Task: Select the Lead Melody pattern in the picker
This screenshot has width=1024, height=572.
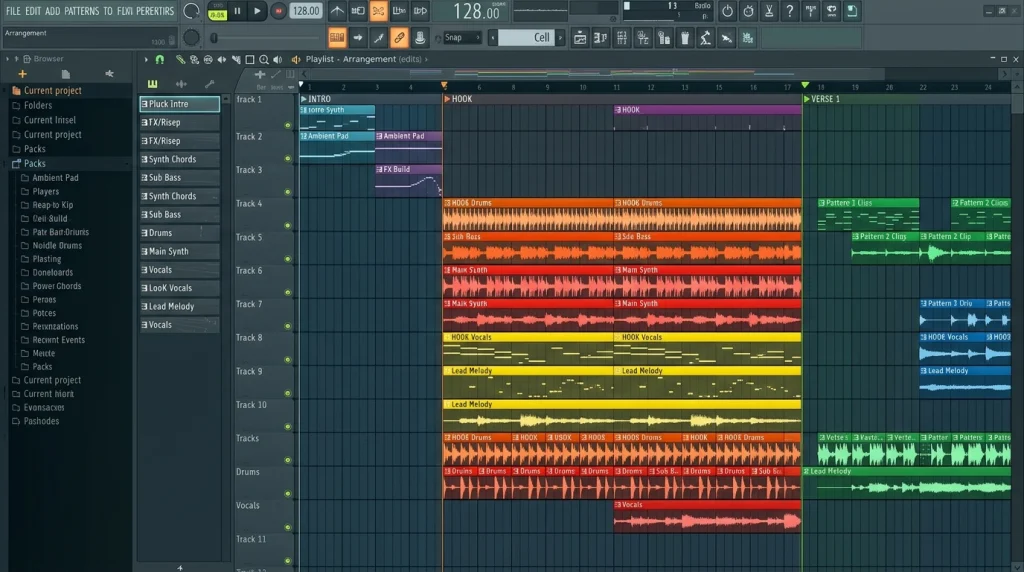Action: point(180,306)
